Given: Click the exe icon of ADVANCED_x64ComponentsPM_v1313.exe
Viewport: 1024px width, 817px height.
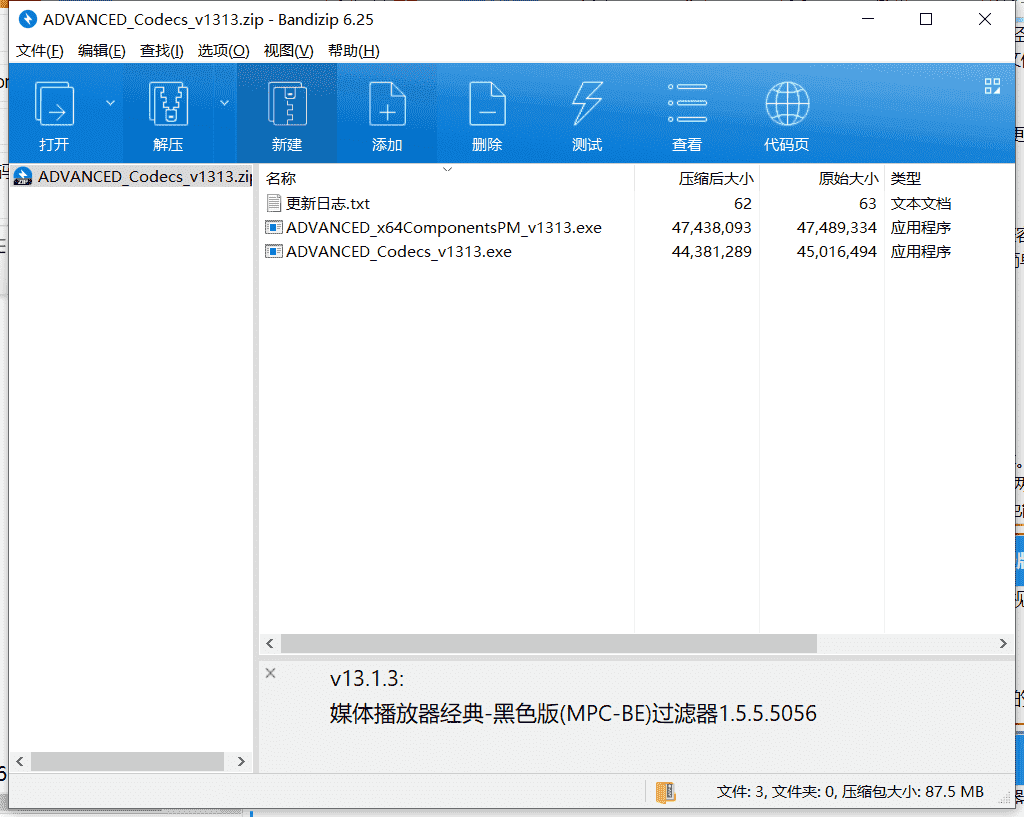Looking at the screenshot, I should [274, 227].
